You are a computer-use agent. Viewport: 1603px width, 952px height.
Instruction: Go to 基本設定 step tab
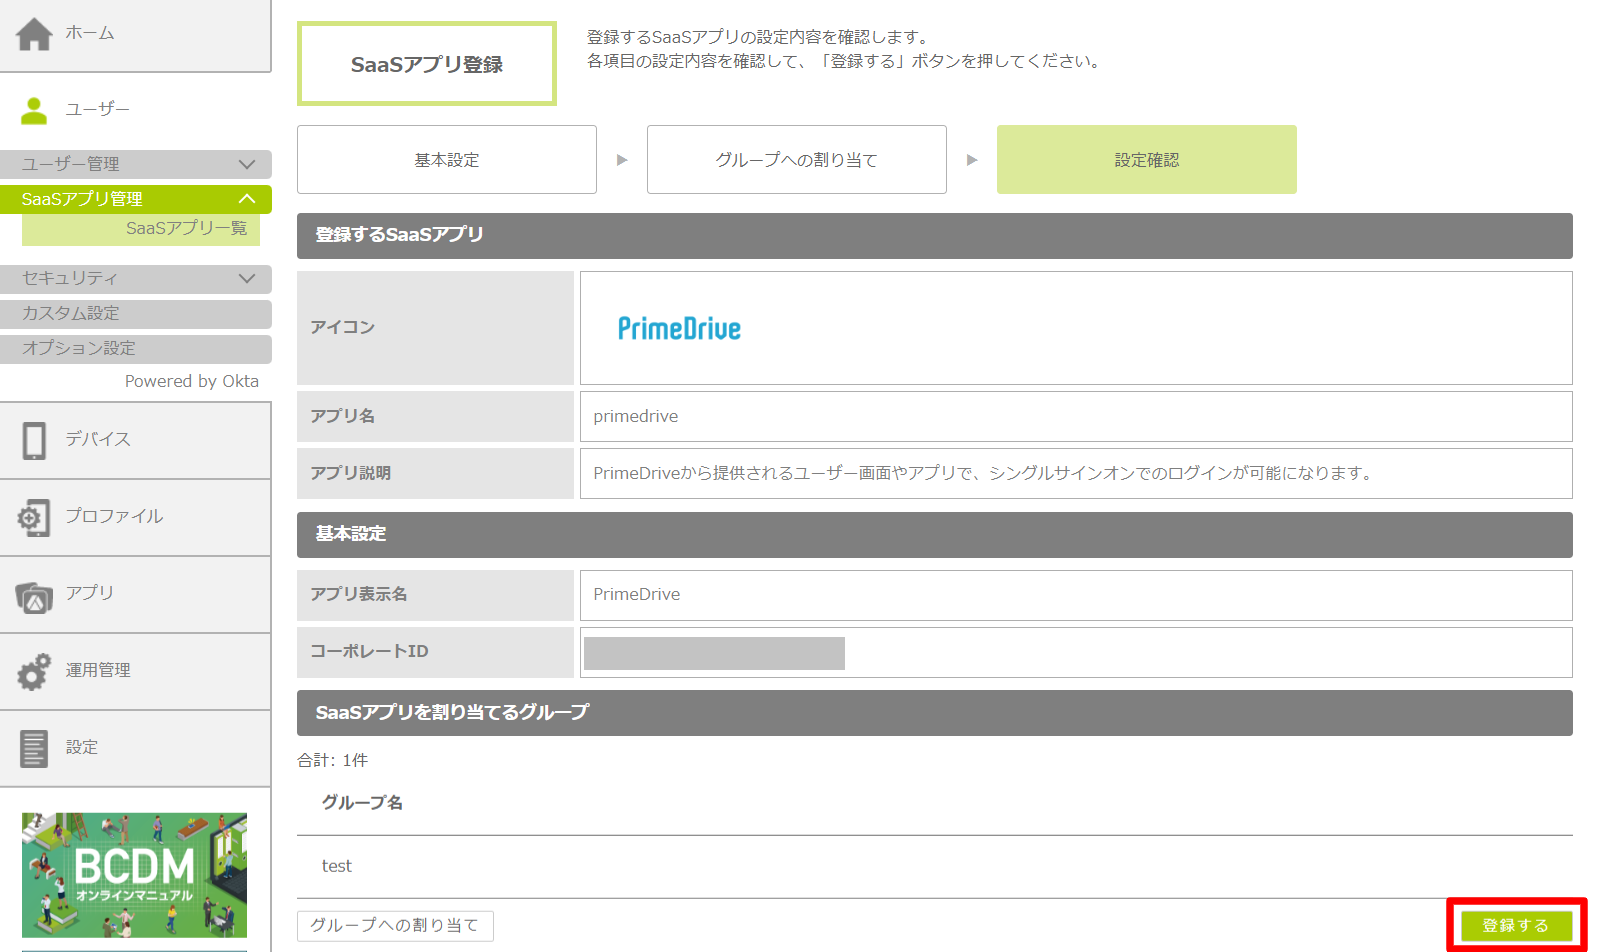446,160
